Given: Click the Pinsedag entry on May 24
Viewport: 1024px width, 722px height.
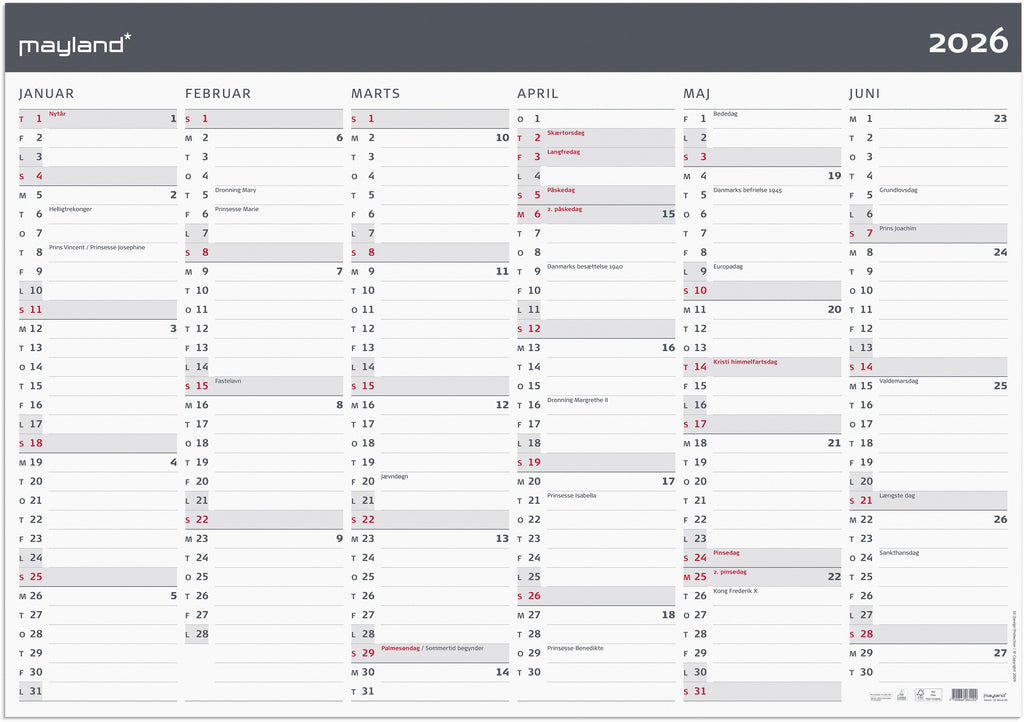Looking at the screenshot, I should pos(726,553).
